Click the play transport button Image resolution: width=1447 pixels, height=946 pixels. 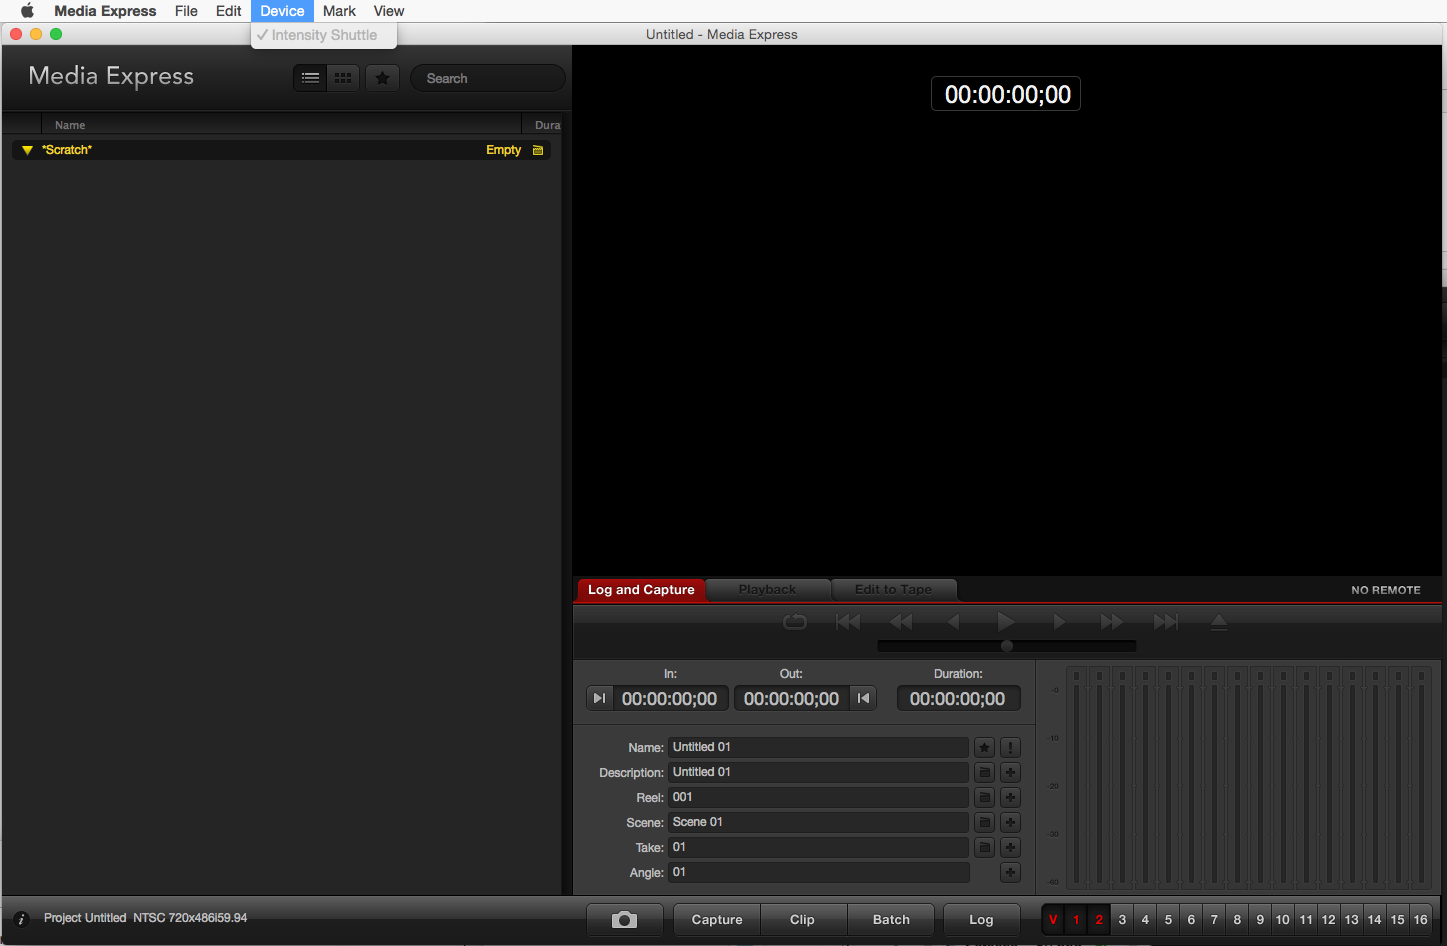1006,622
